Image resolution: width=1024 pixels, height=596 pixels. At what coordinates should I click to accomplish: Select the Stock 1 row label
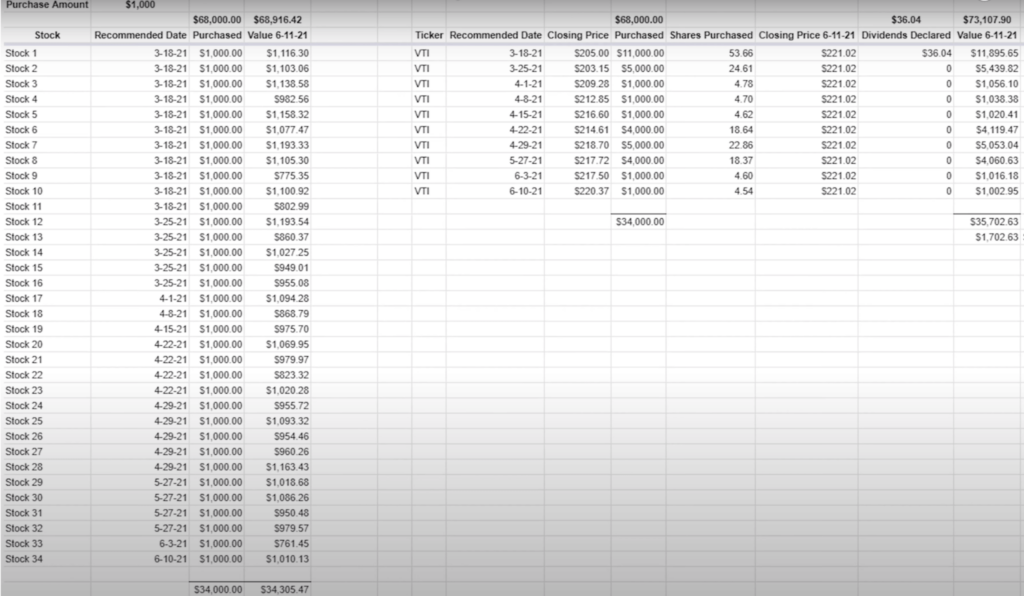tap(22, 53)
